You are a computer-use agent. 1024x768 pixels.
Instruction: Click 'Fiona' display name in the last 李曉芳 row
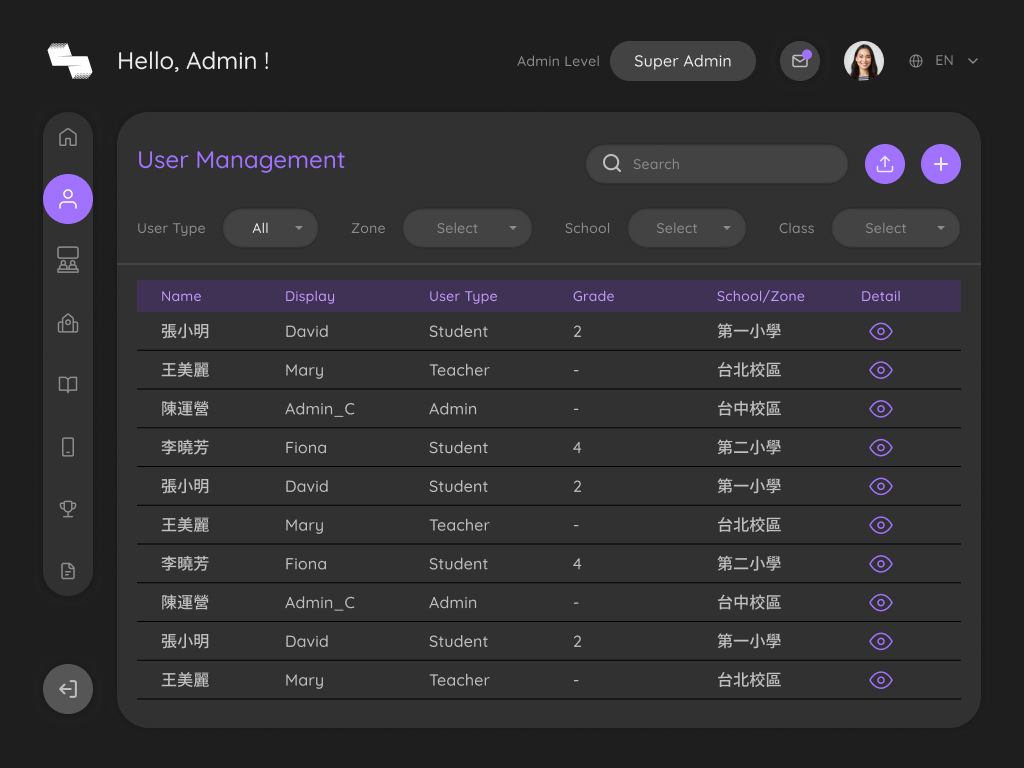(306, 564)
